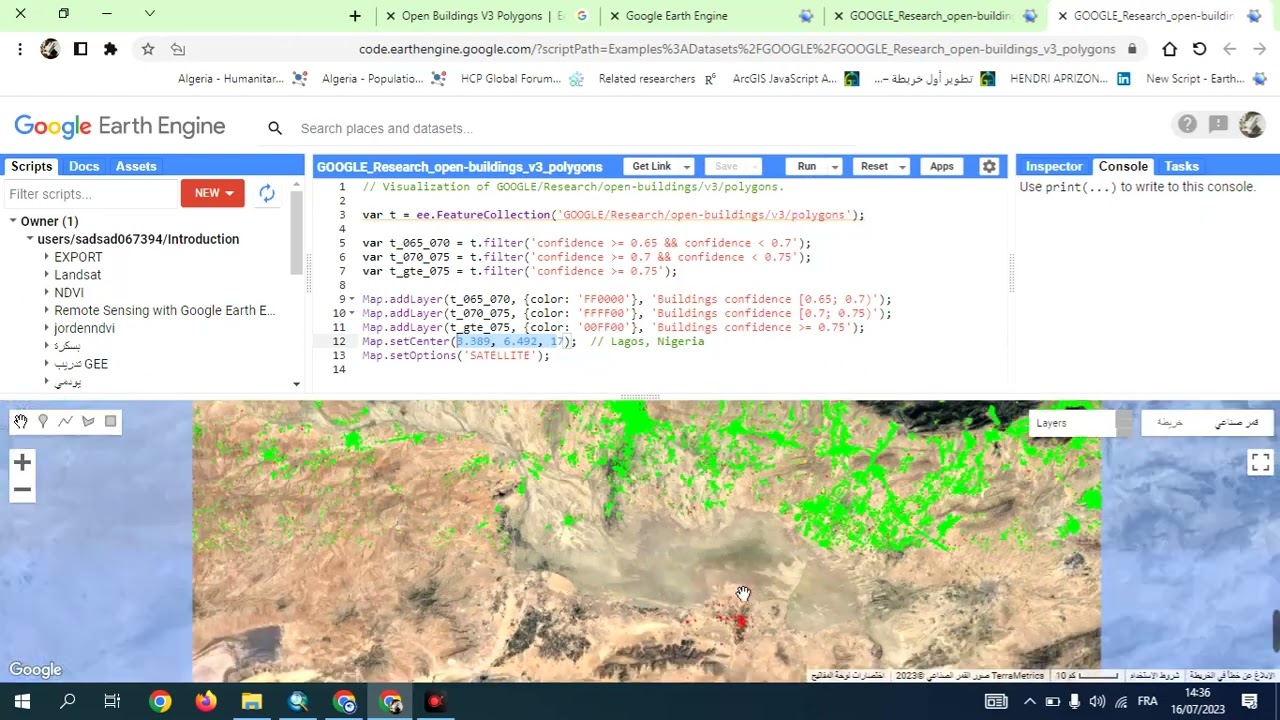Switch to Google Earth Engine browser tab

[x=711, y=16]
